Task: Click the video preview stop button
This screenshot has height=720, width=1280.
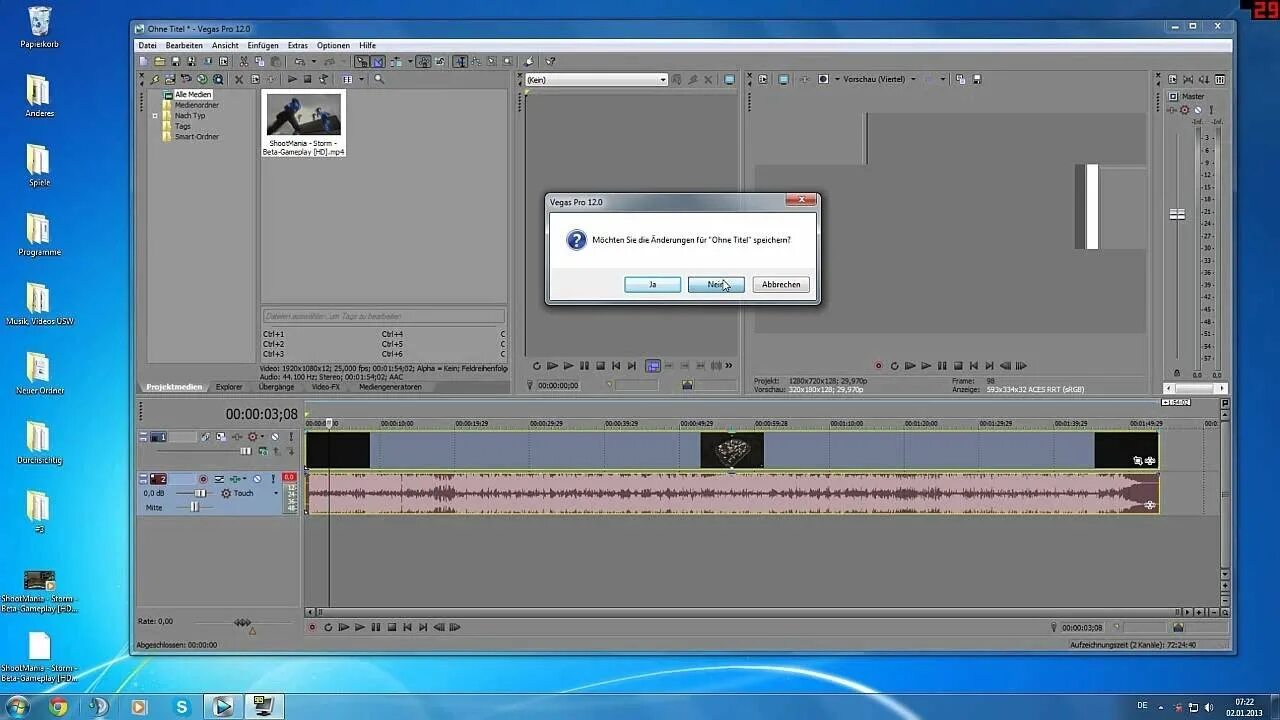Action: click(x=958, y=366)
